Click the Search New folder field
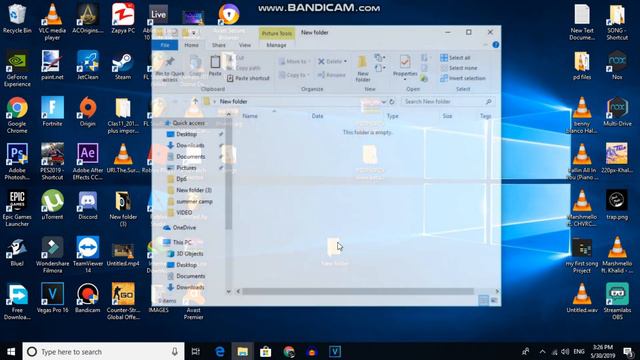Screen dimensions: 640x360 (448, 102)
